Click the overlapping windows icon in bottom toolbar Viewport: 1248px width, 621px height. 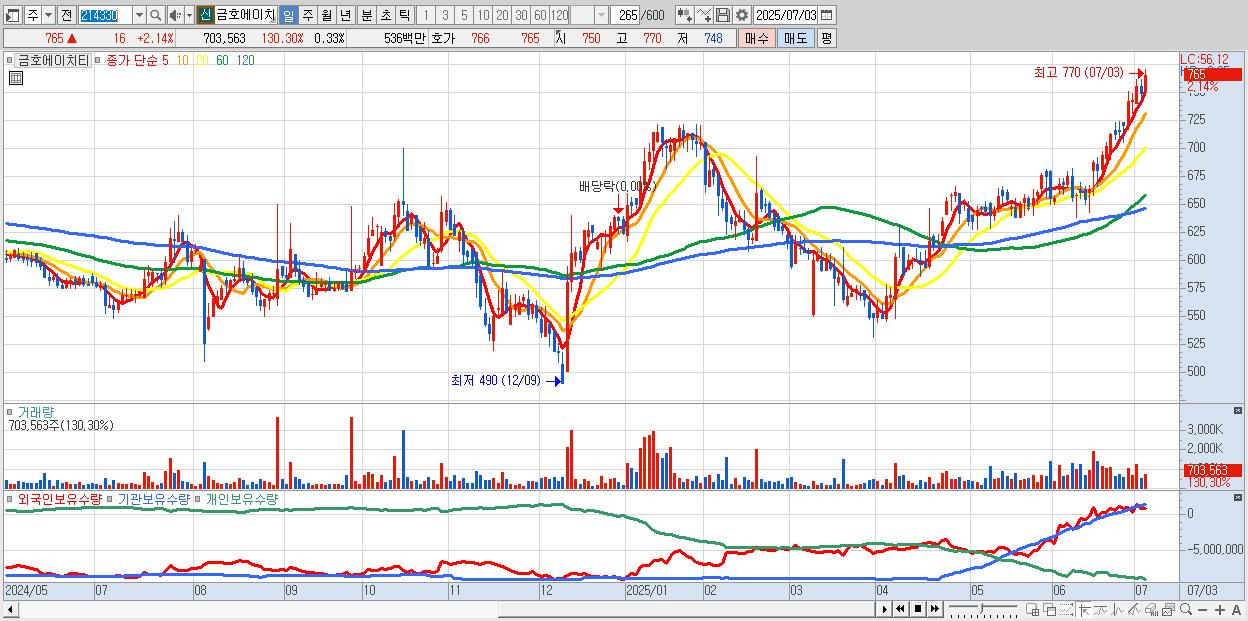[1050, 609]
